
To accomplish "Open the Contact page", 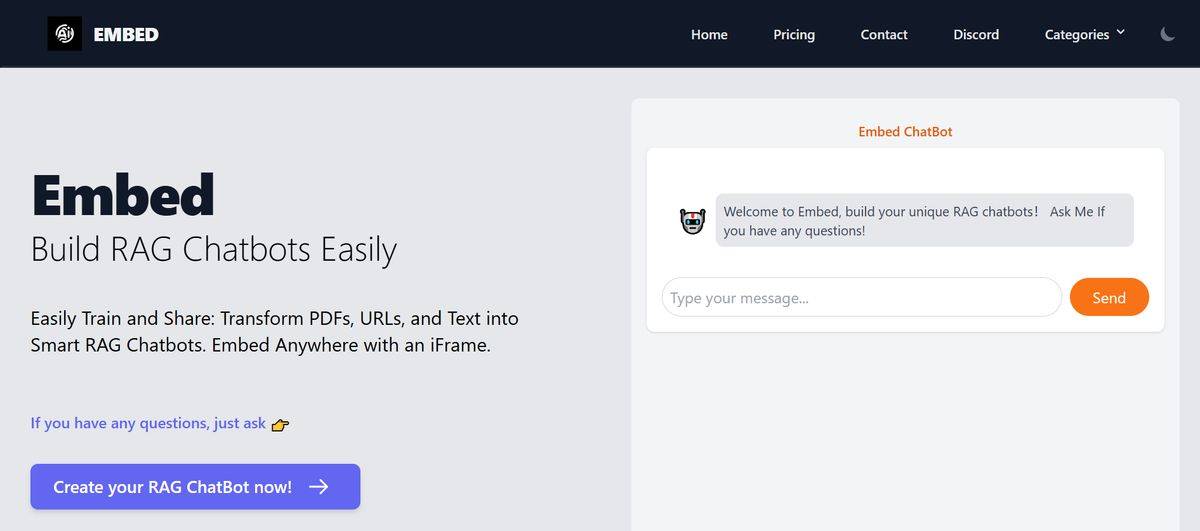I will (884, 35).
